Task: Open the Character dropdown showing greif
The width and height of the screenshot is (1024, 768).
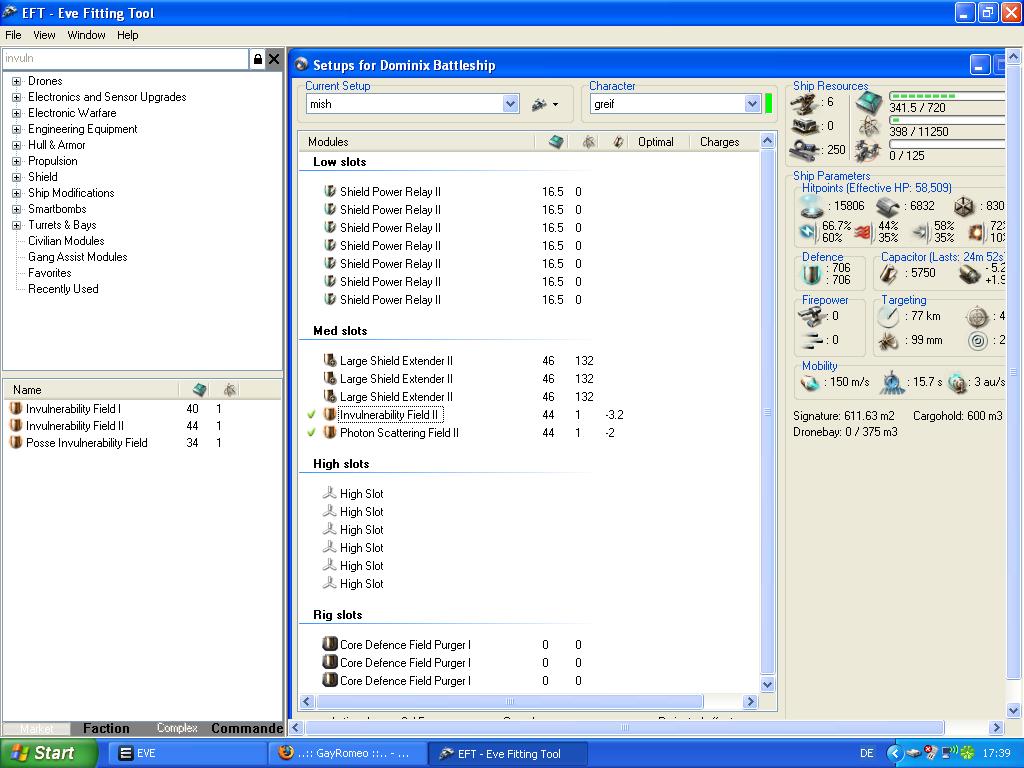Action: (x=752, y=104)
